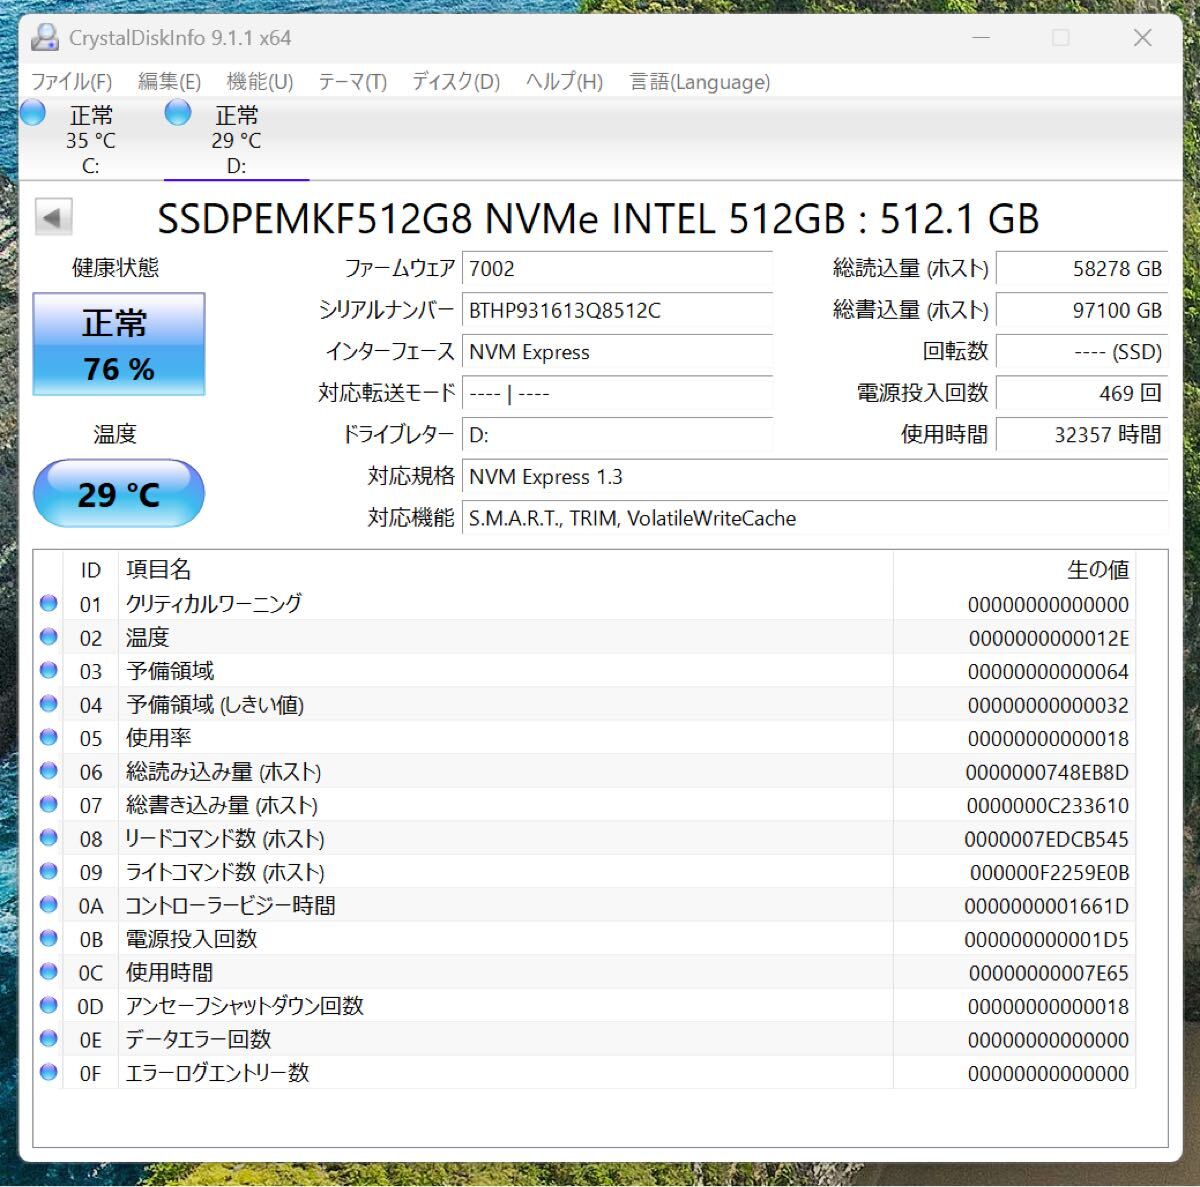This screenshot has width=1200, height=1187.
Task: Click raw value 0000000000012E
Action: 1048,638
